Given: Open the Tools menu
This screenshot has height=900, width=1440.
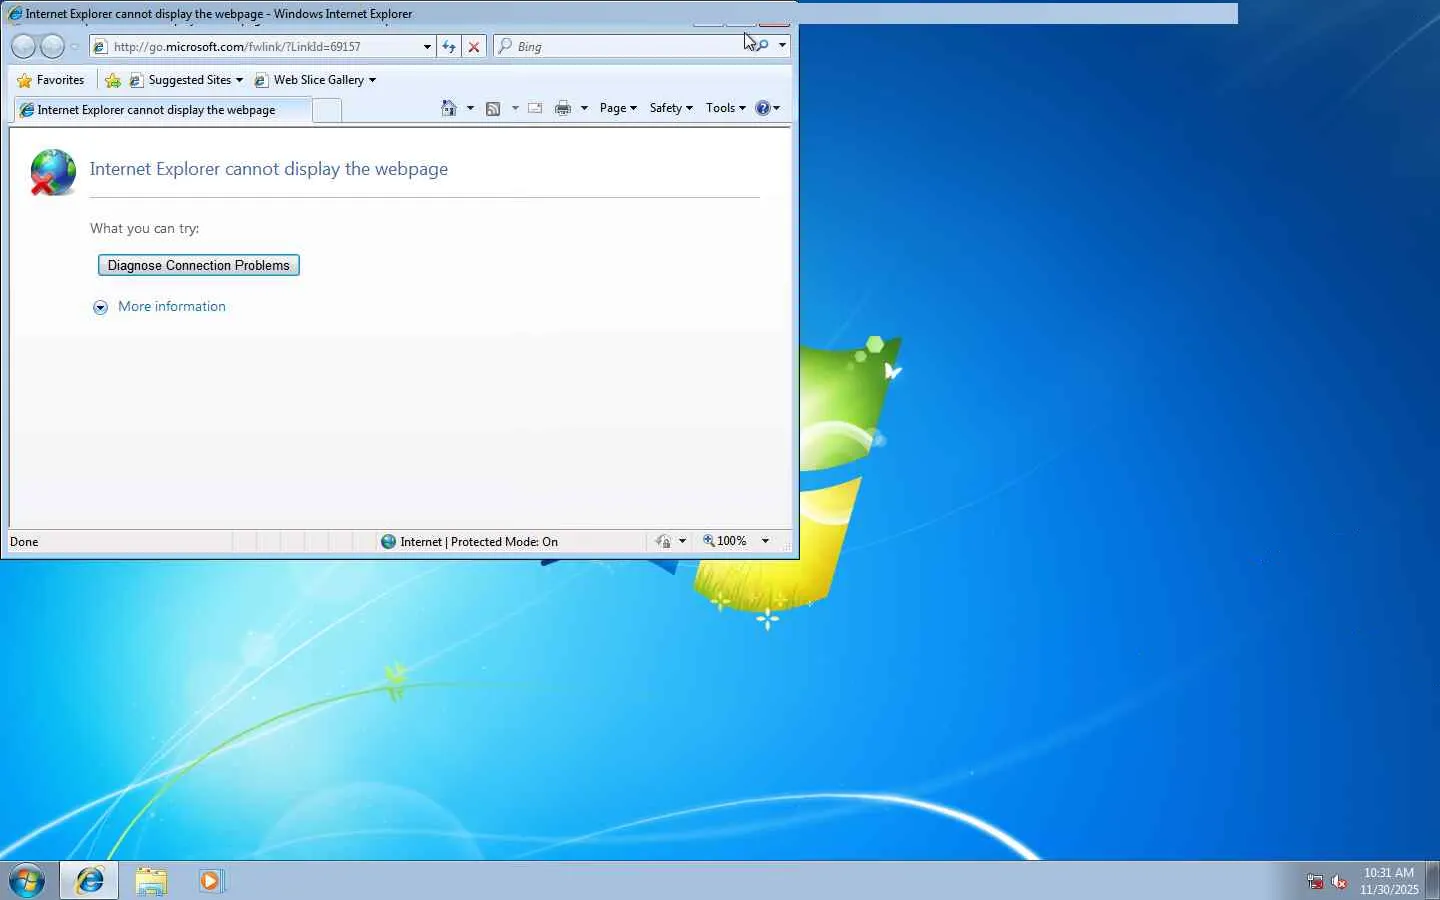Looking at the screenshot, I should (725, 108).
